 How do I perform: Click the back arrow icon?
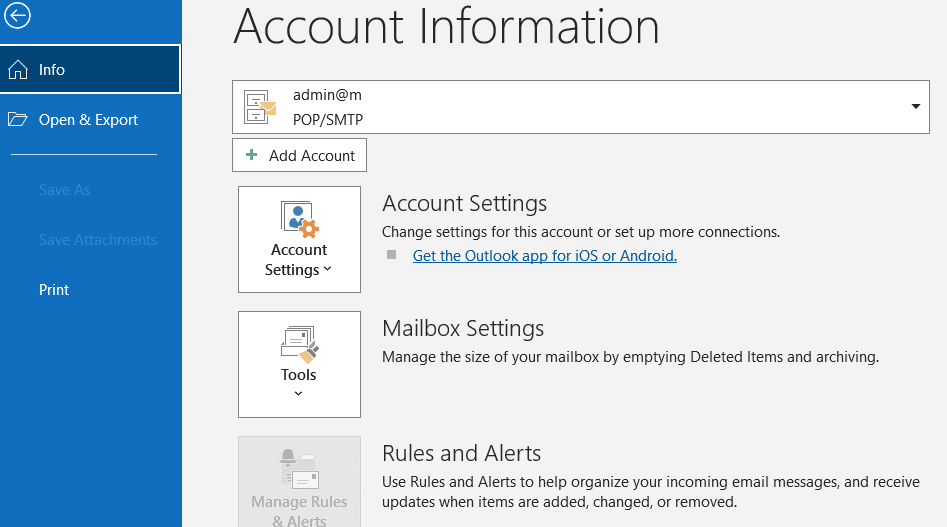pos(16,15)
